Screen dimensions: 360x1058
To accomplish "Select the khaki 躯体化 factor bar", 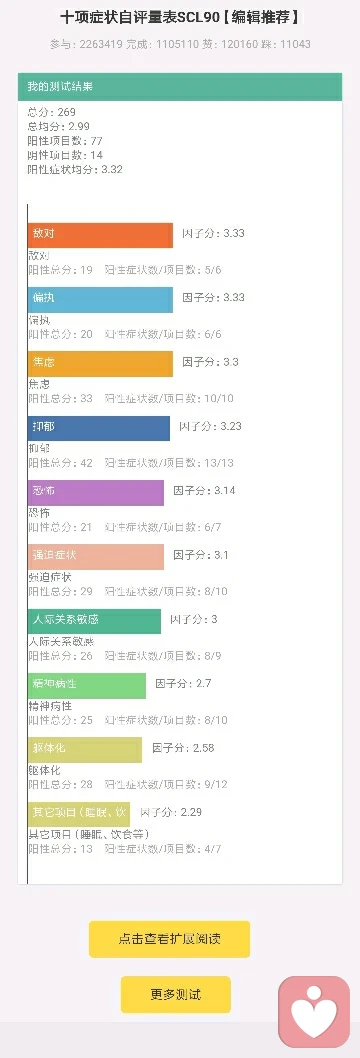I will (85, 749).
